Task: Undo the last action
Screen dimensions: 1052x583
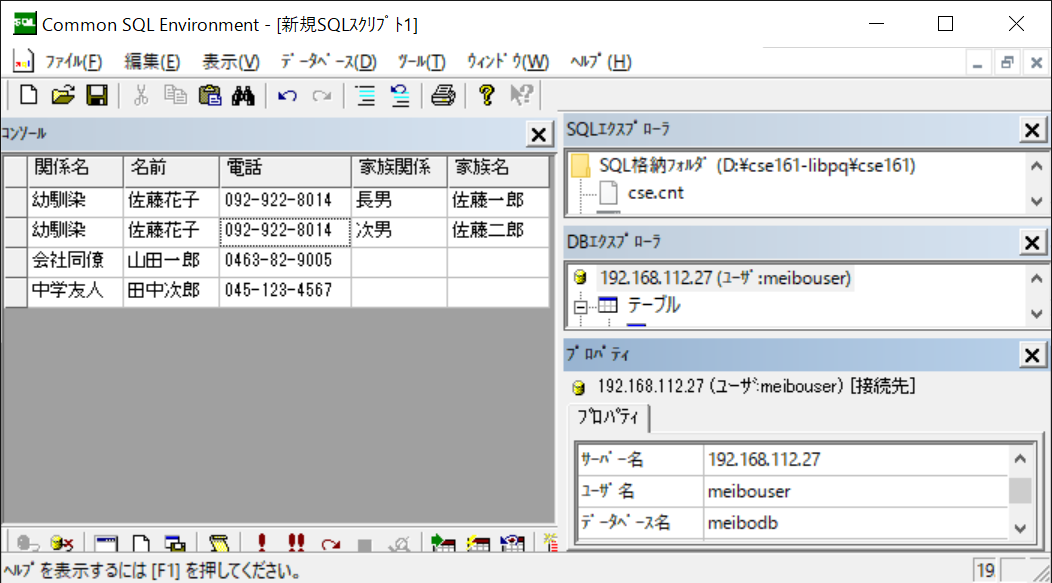Action: [x=287, y=95]
